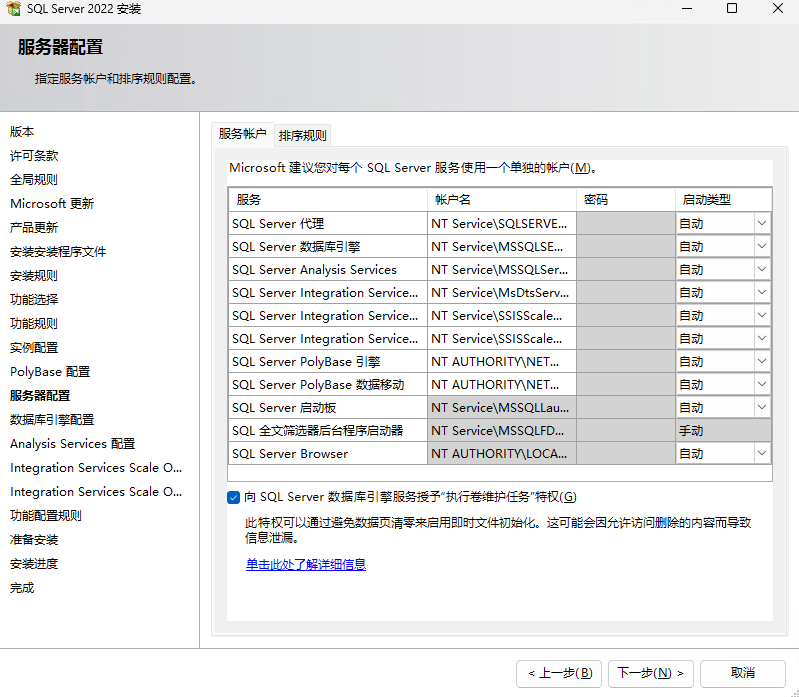Click the 服务 column header

pos(328,200)
